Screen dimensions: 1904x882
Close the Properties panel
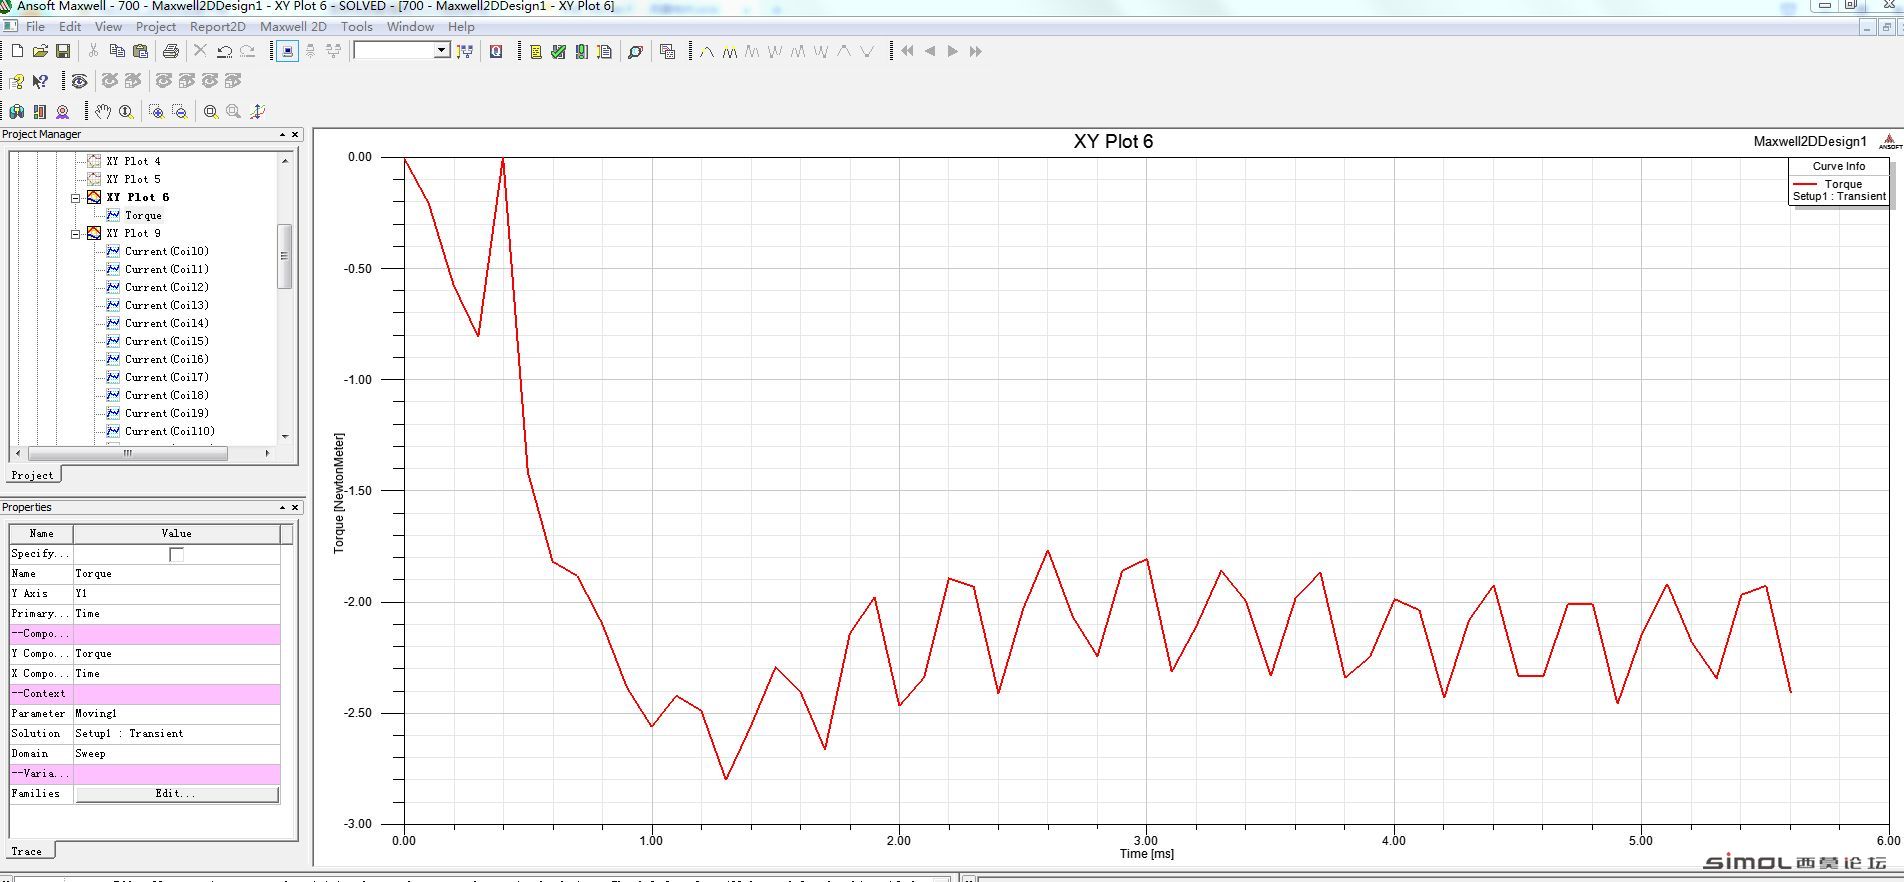295,507
